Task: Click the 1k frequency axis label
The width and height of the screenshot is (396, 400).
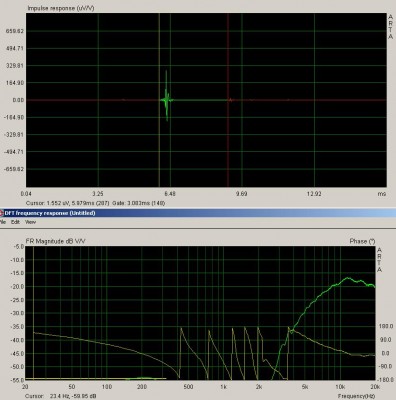Action: click(x=223, y=387)
